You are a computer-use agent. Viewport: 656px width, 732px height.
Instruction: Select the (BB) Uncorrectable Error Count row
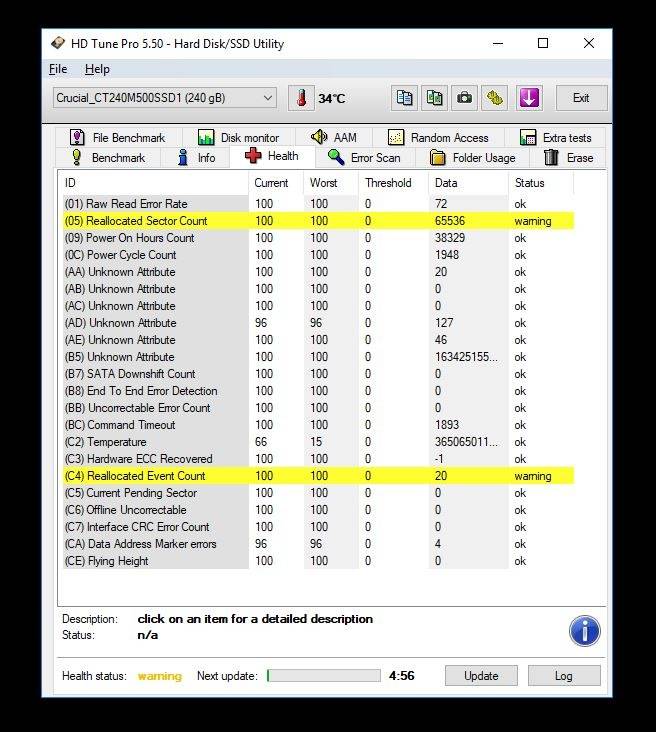click(x=318, y=408)
